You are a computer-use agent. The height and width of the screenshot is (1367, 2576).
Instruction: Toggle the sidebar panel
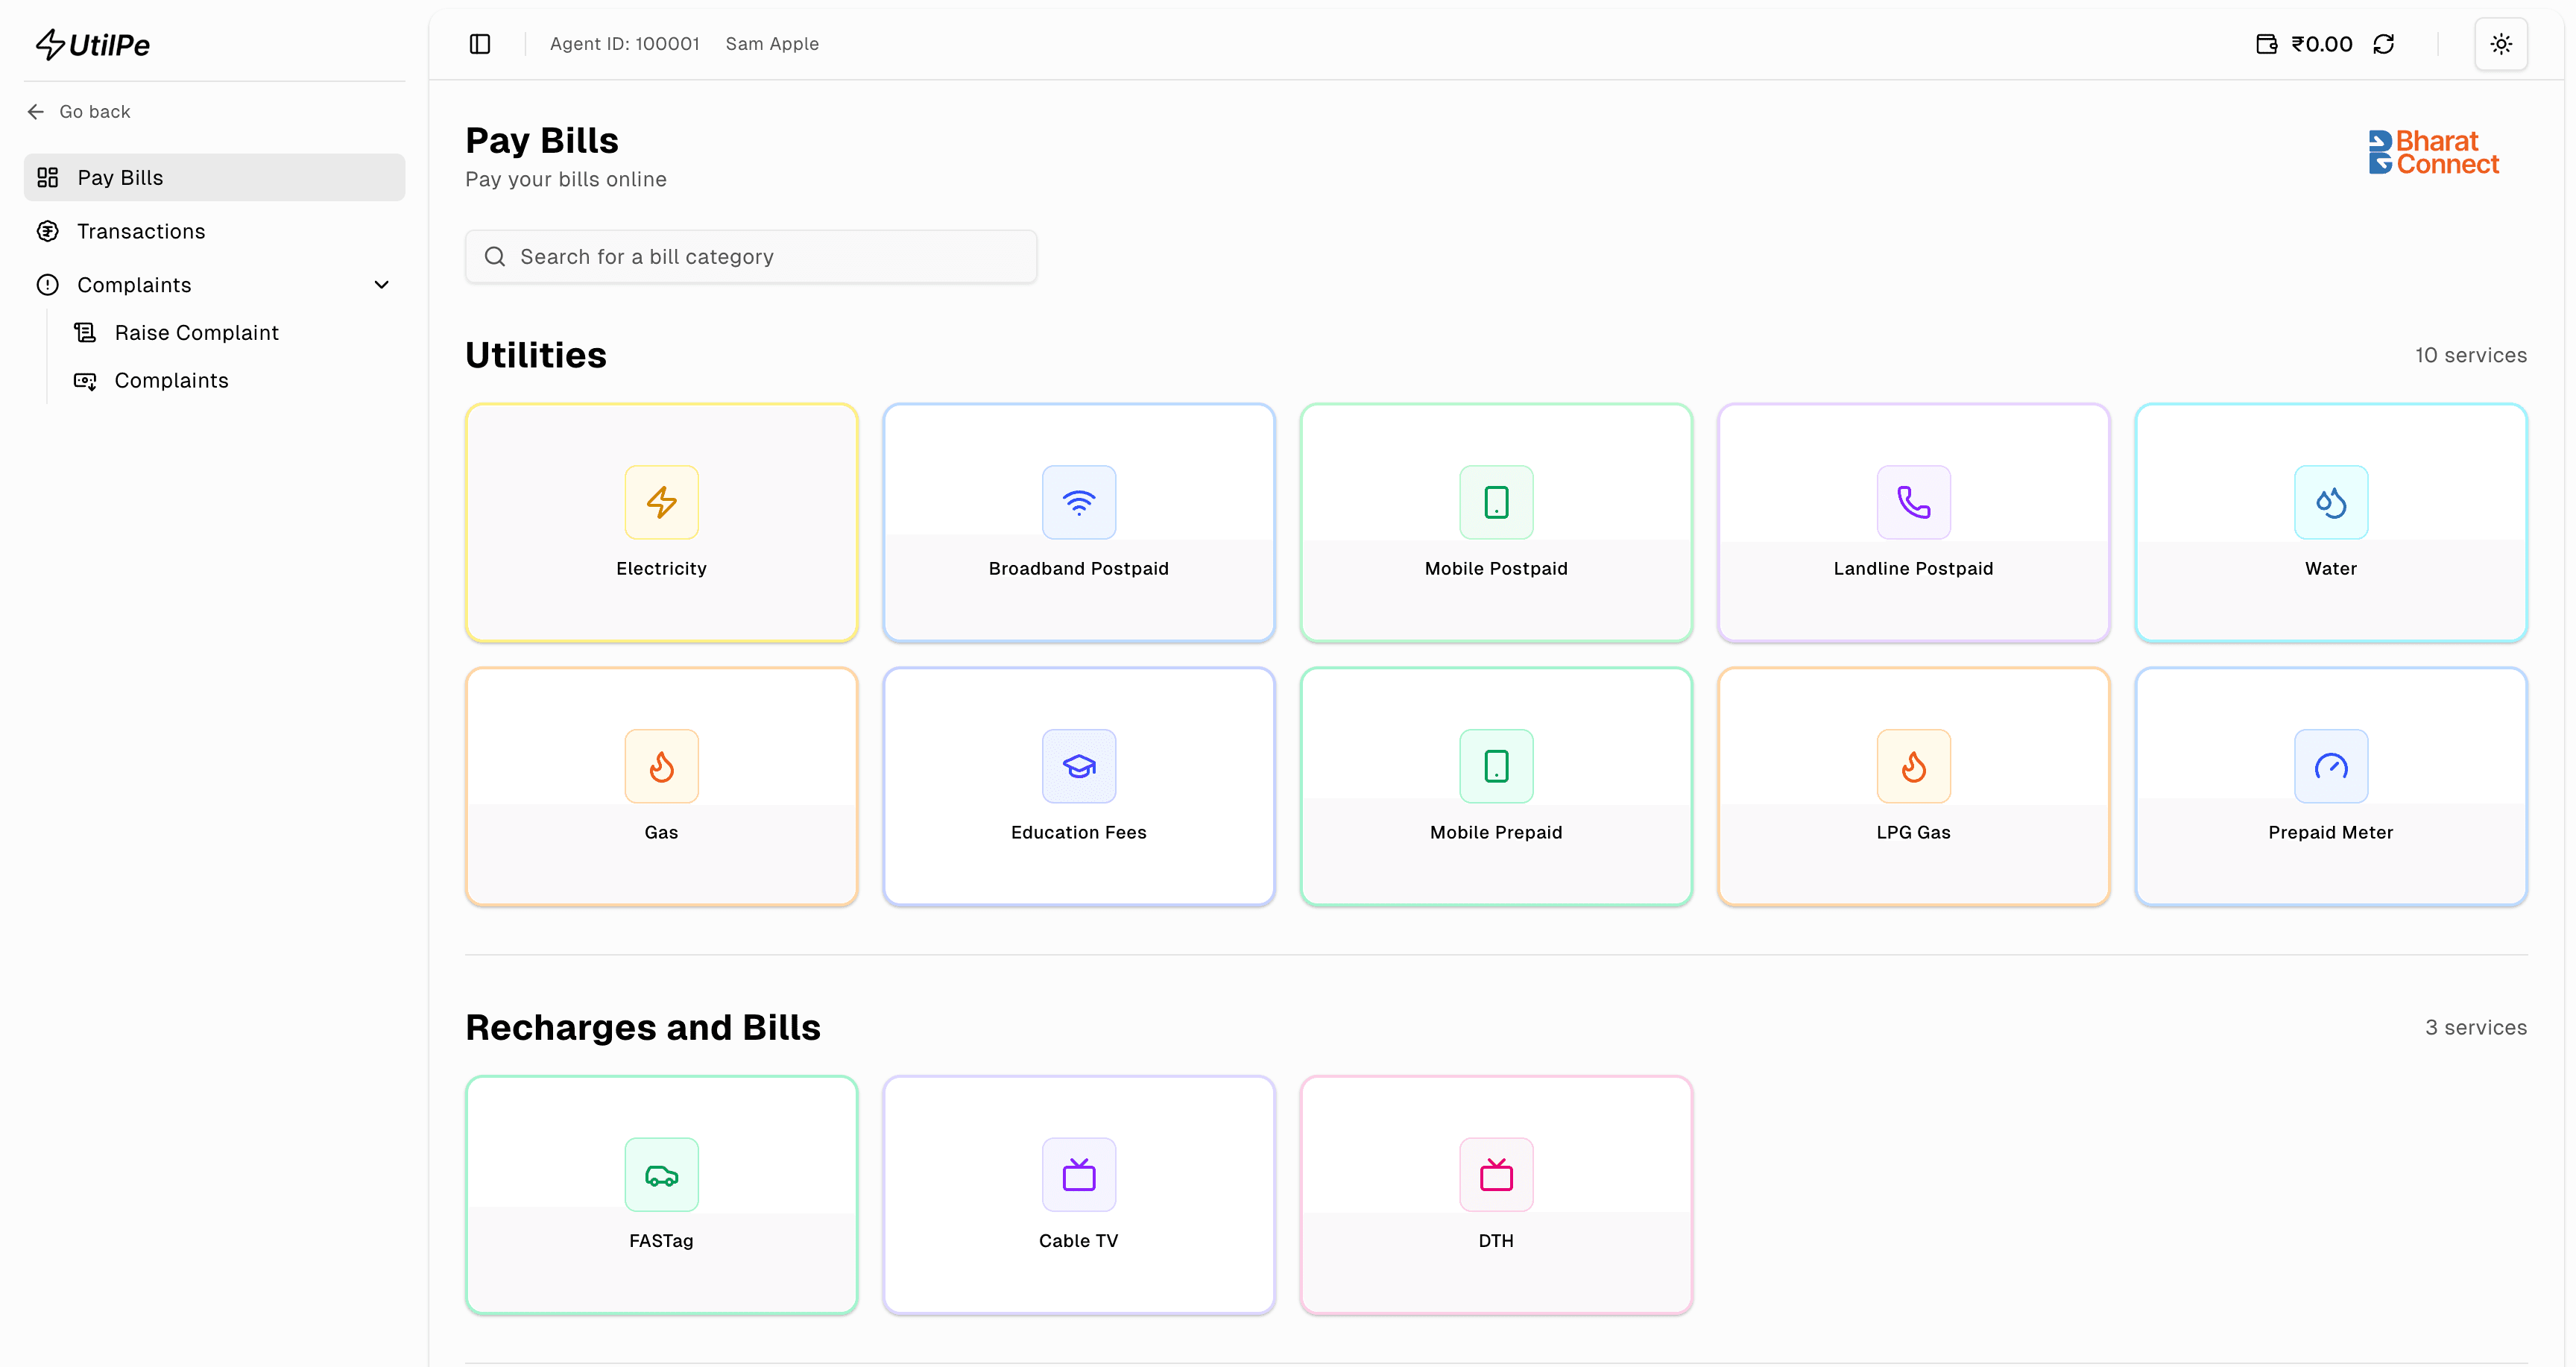[479, 43]
